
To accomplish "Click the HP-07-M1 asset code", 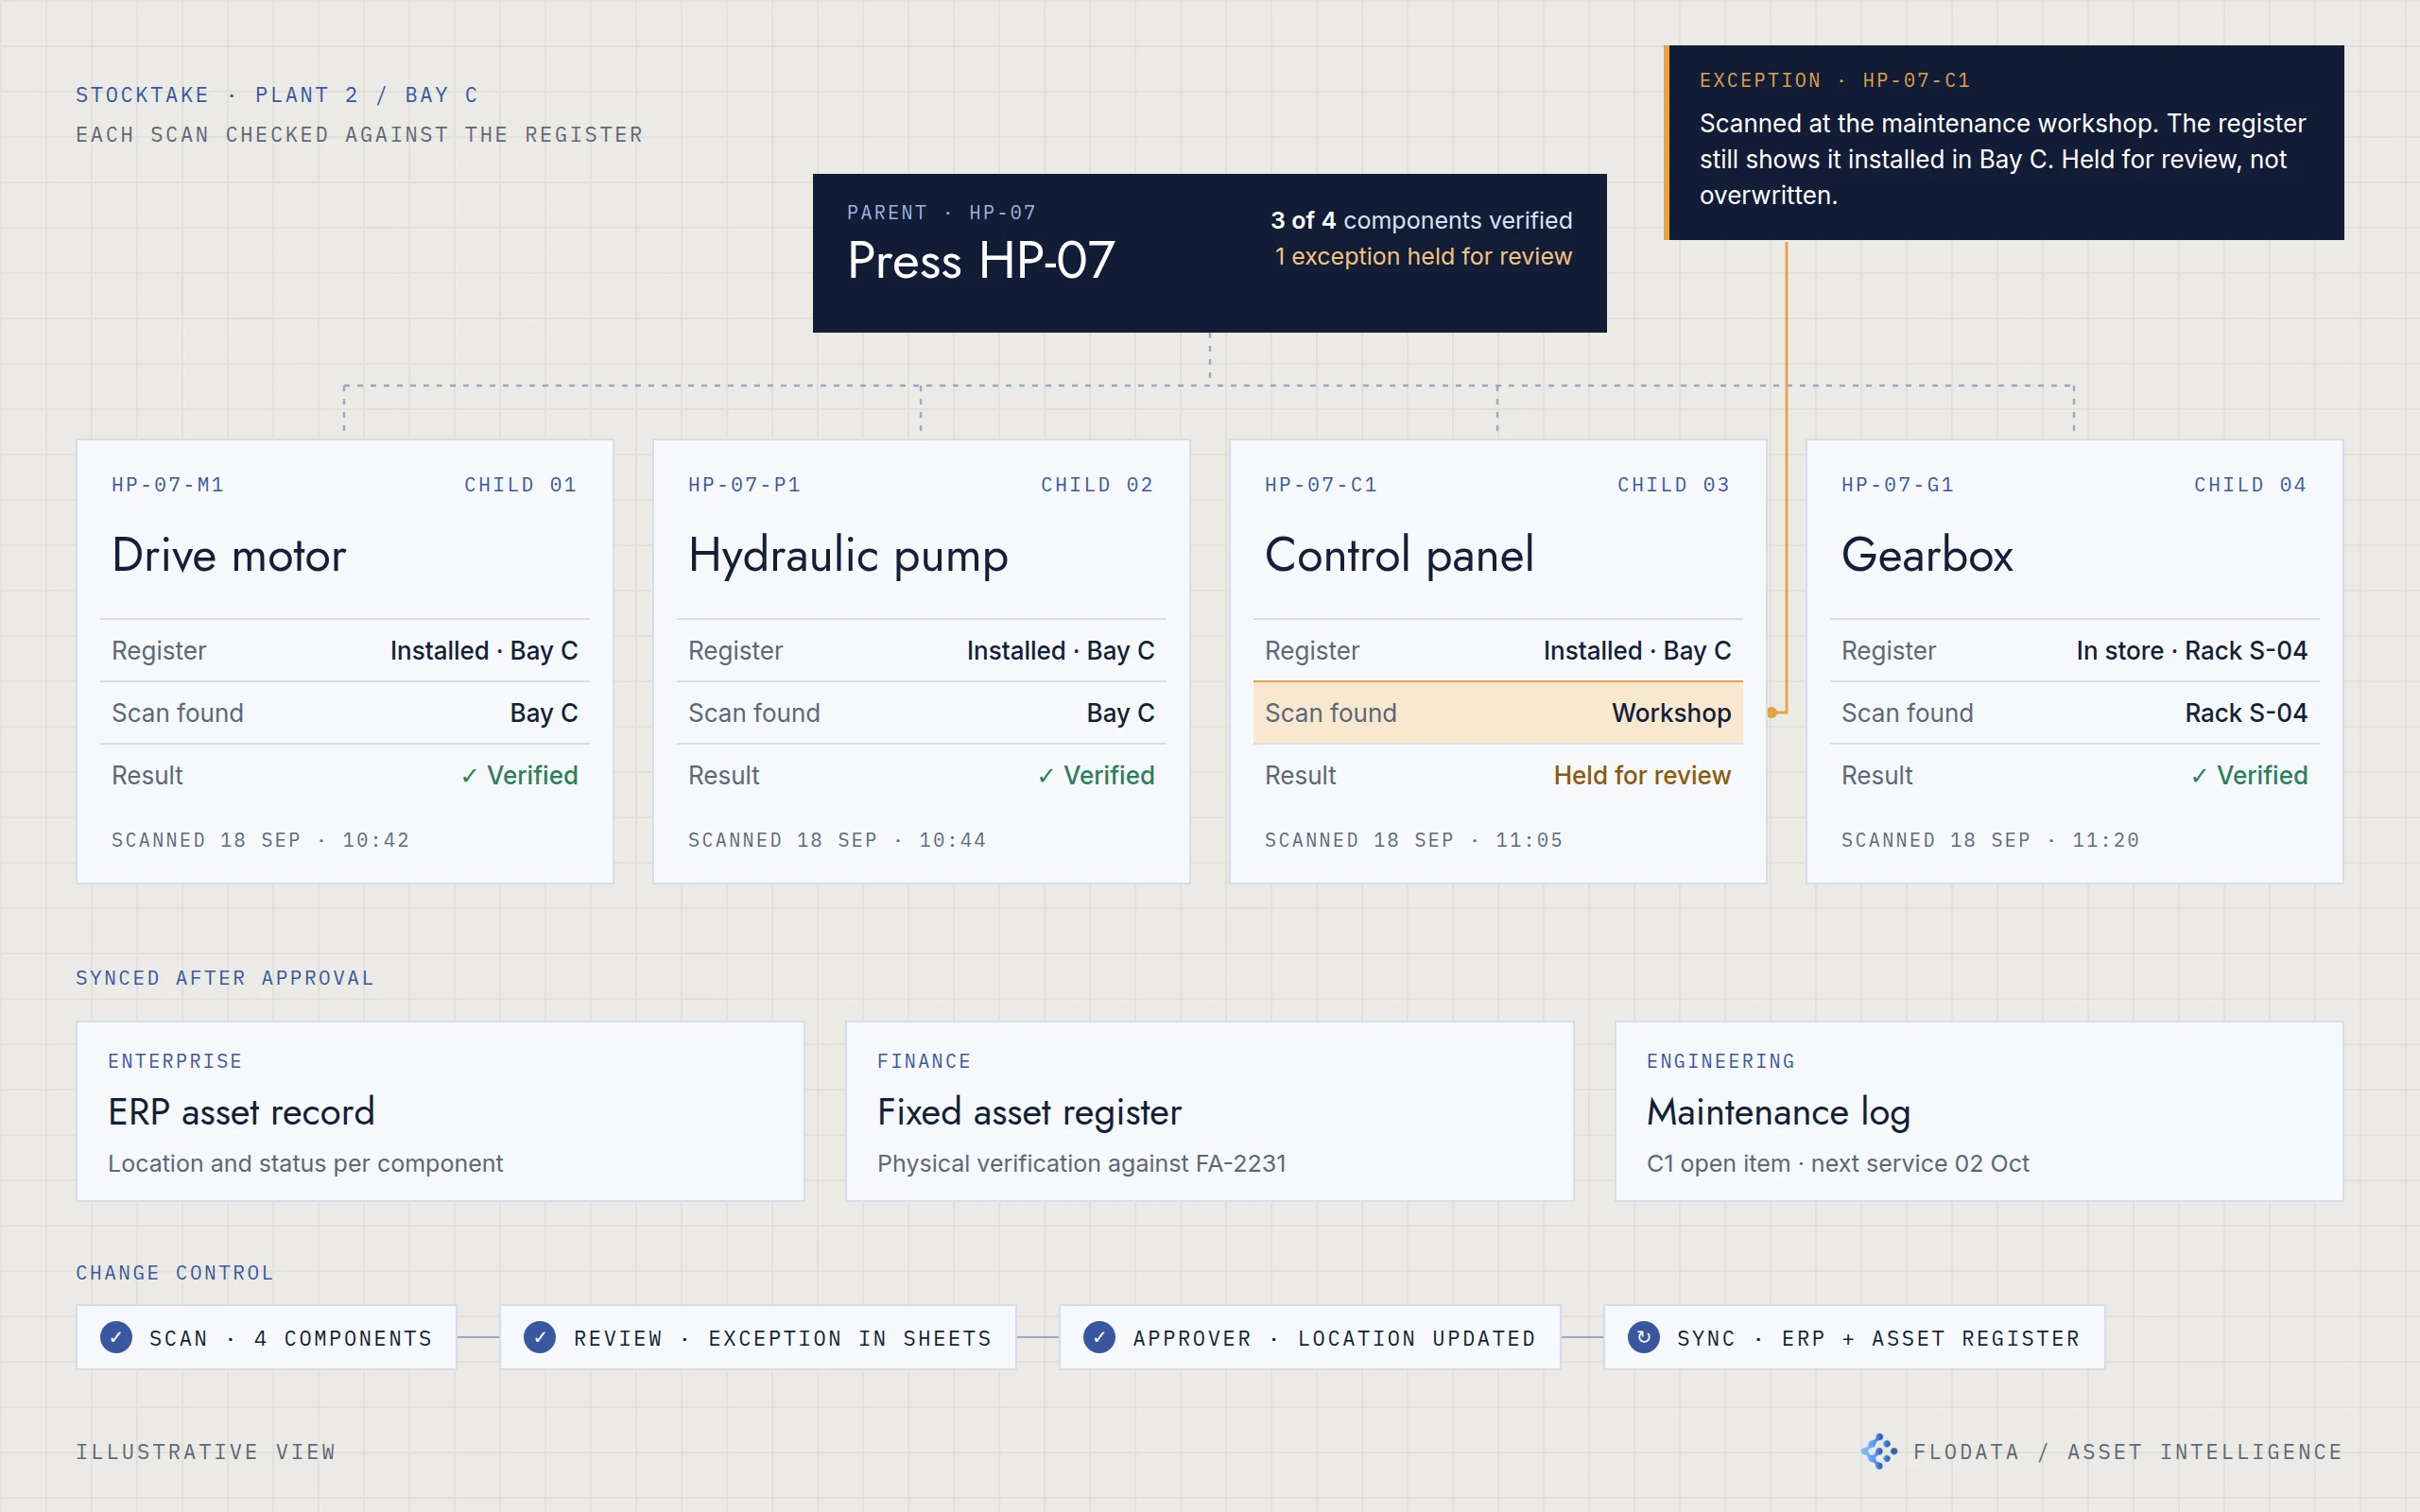I will (168, 485).
